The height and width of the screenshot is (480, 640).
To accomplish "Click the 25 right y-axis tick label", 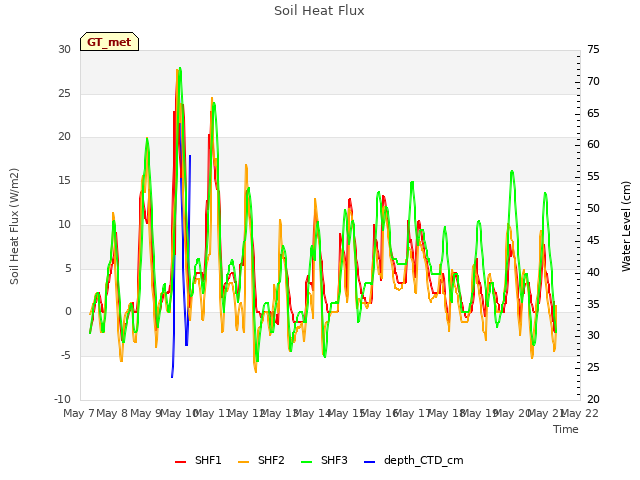I will pos(593,367).
